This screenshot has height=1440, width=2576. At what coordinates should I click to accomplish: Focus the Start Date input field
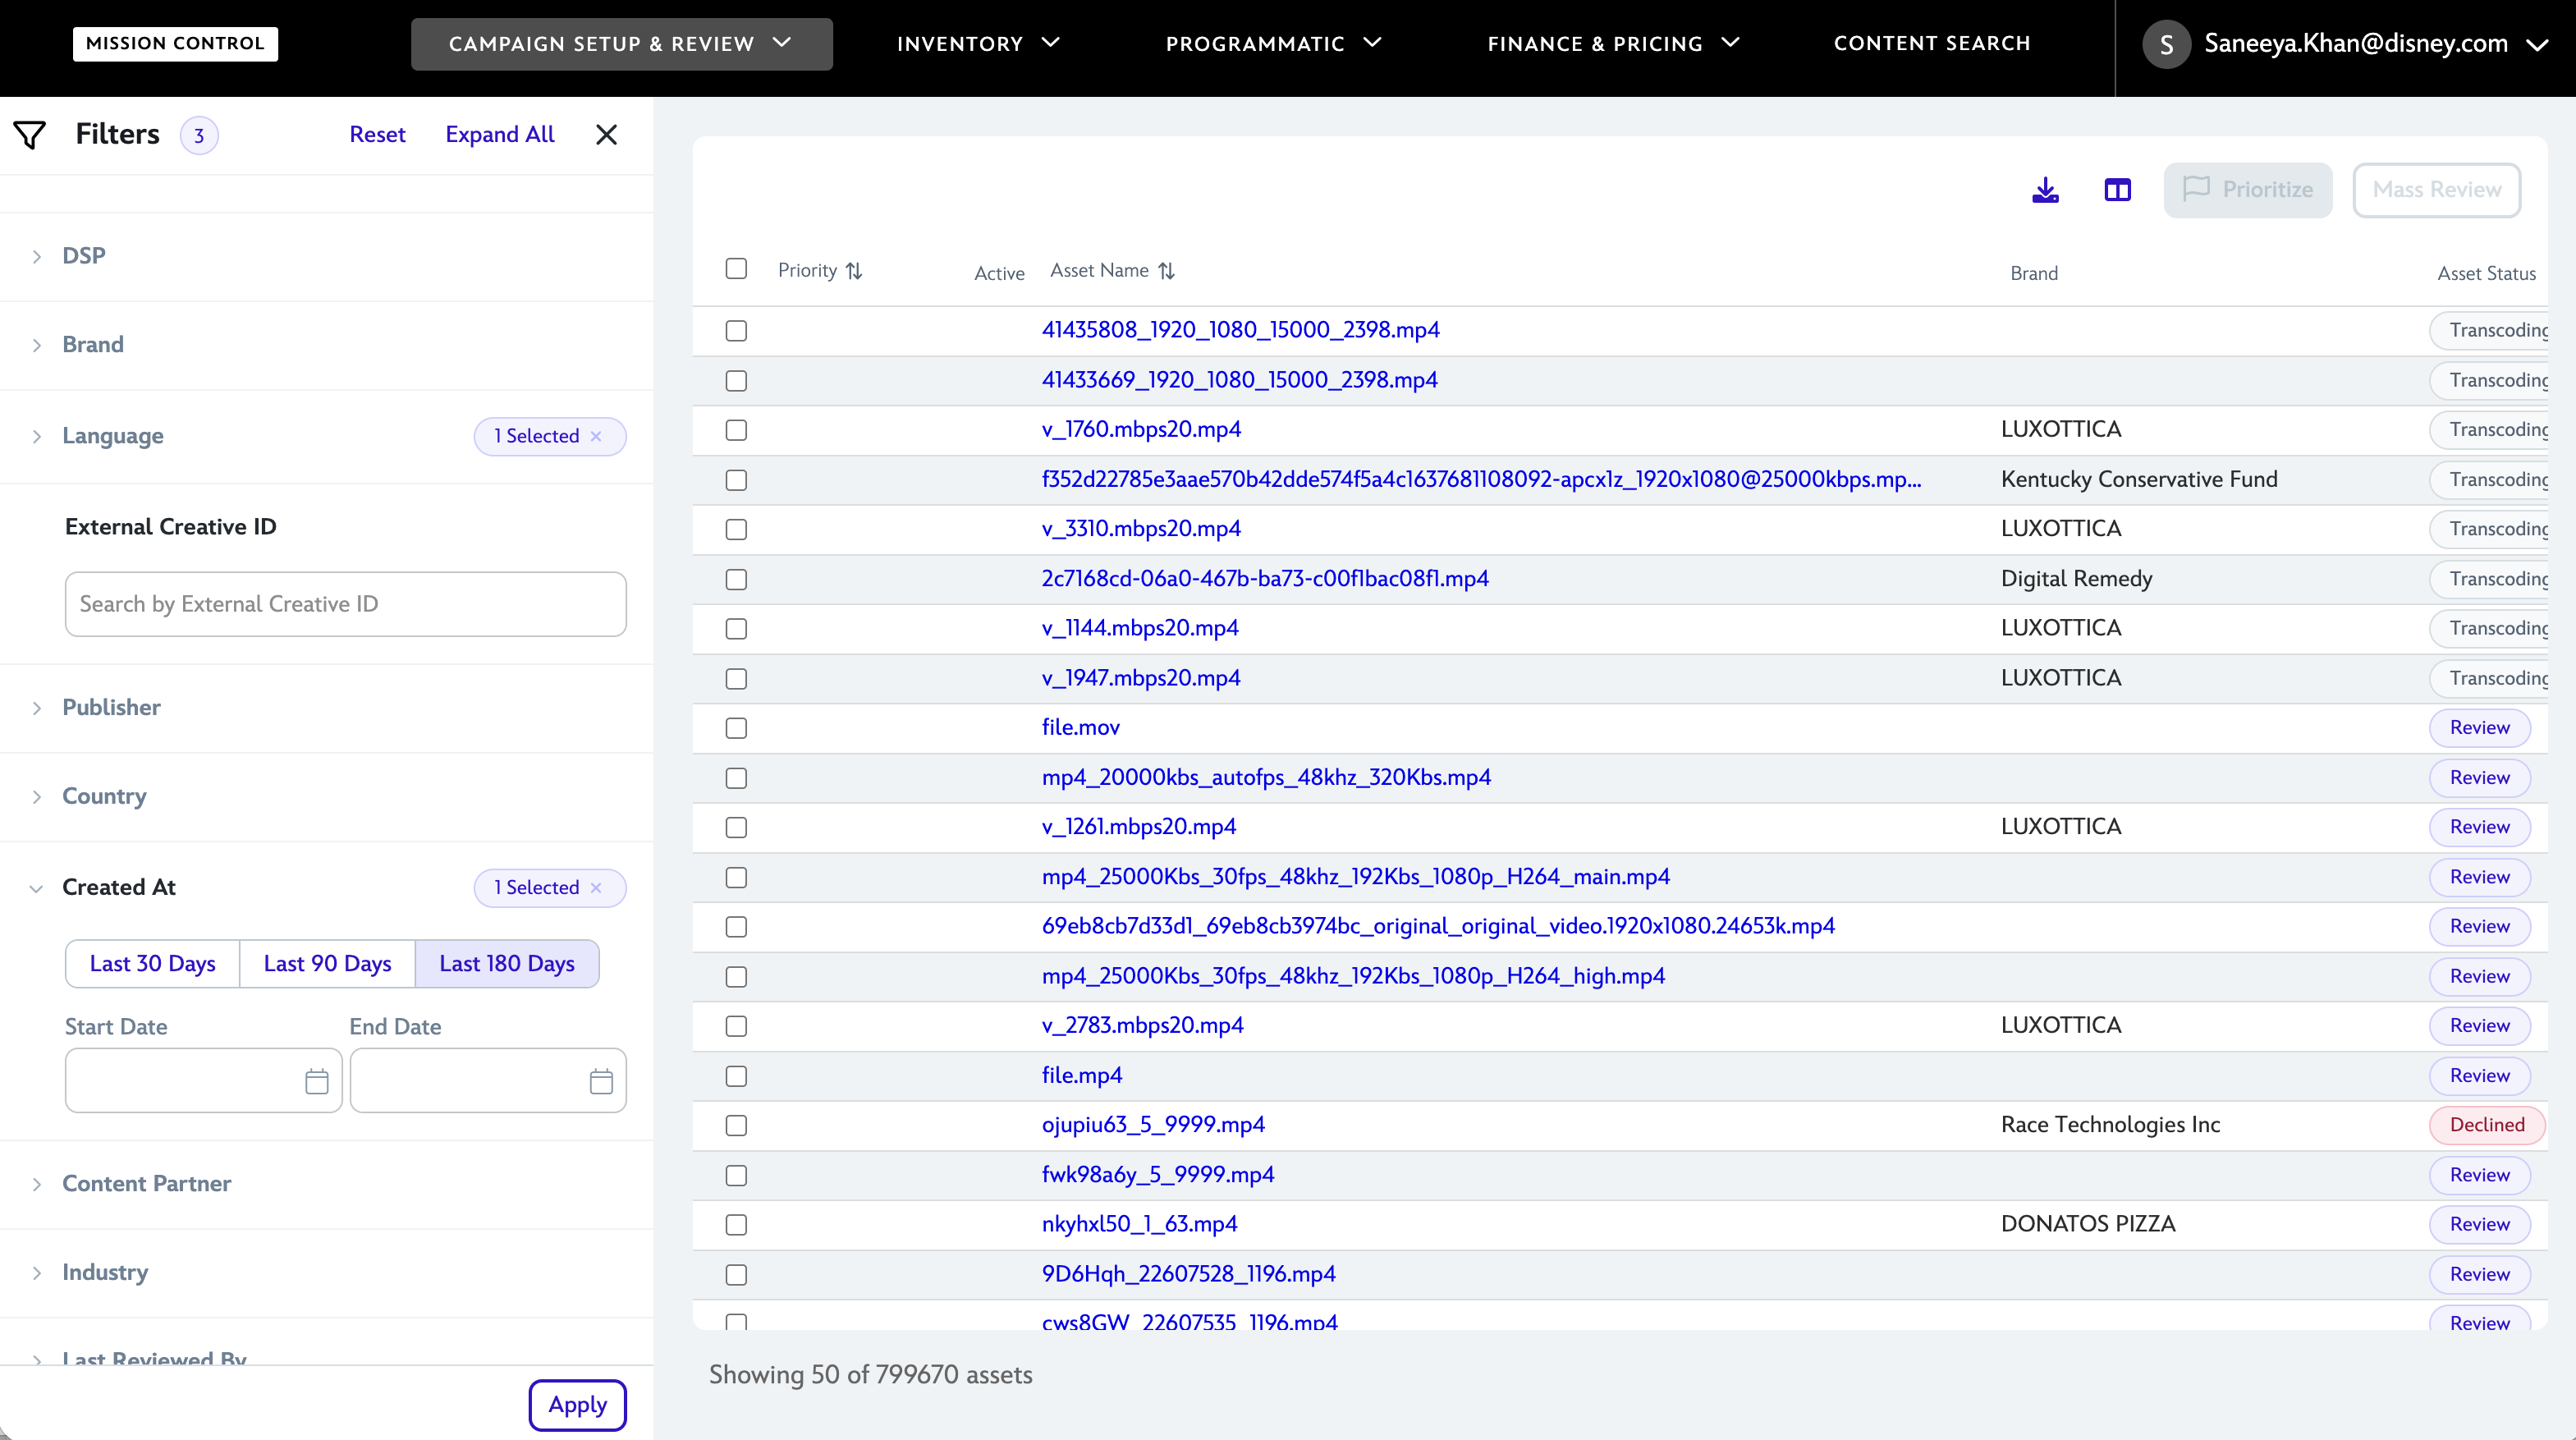click(204, 1081)
